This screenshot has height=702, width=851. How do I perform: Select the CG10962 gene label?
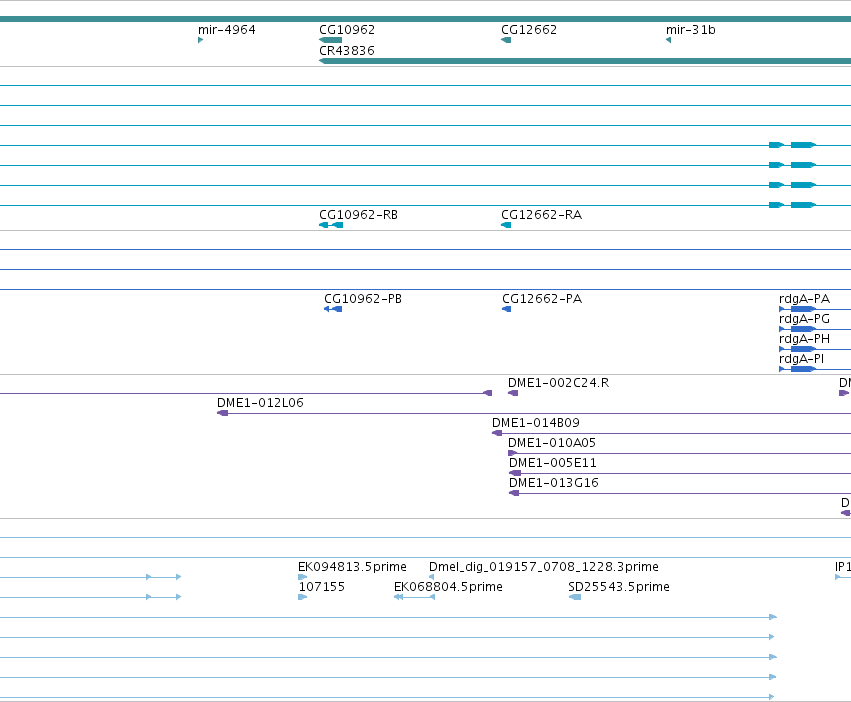347,29
